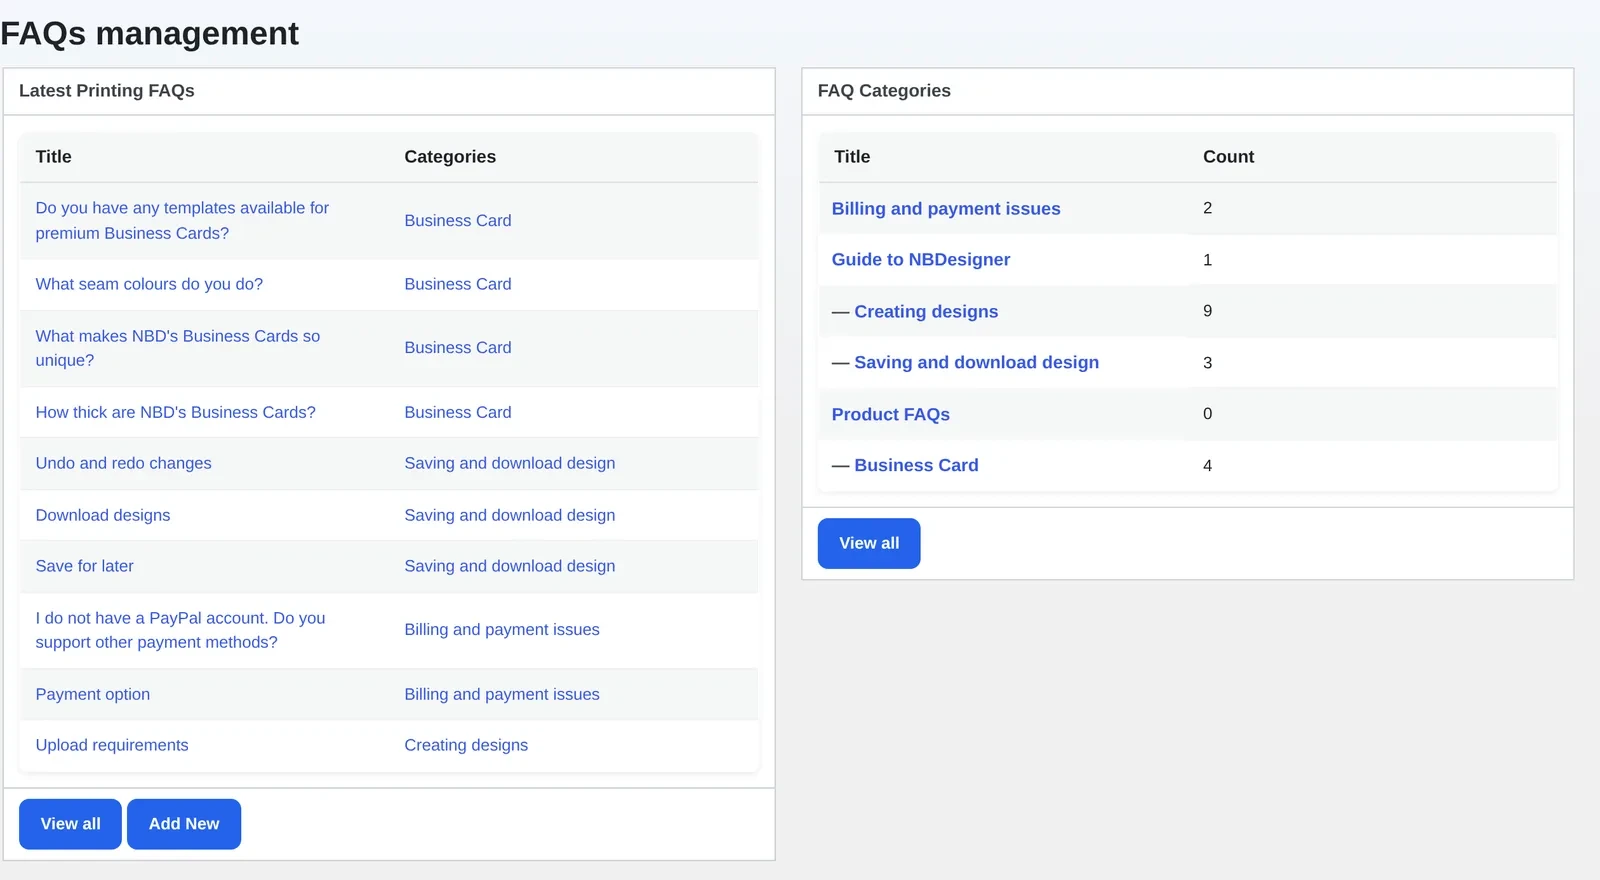Click the 'Categories' column header

coord(450,157)
